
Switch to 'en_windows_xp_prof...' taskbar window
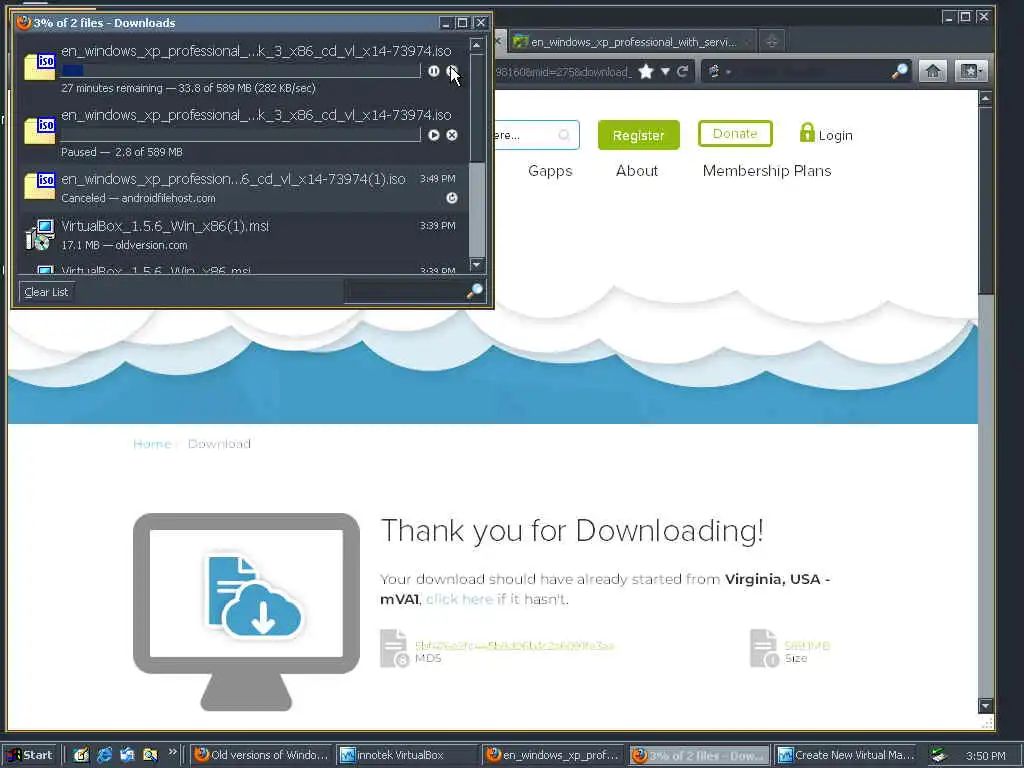click(x=554, y=755)
